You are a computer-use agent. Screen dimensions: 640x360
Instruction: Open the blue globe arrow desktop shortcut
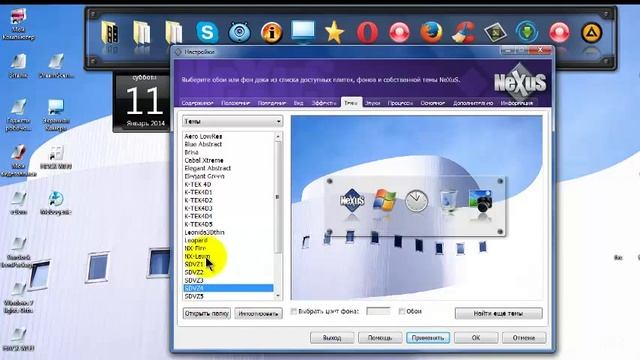coord(56,203)
